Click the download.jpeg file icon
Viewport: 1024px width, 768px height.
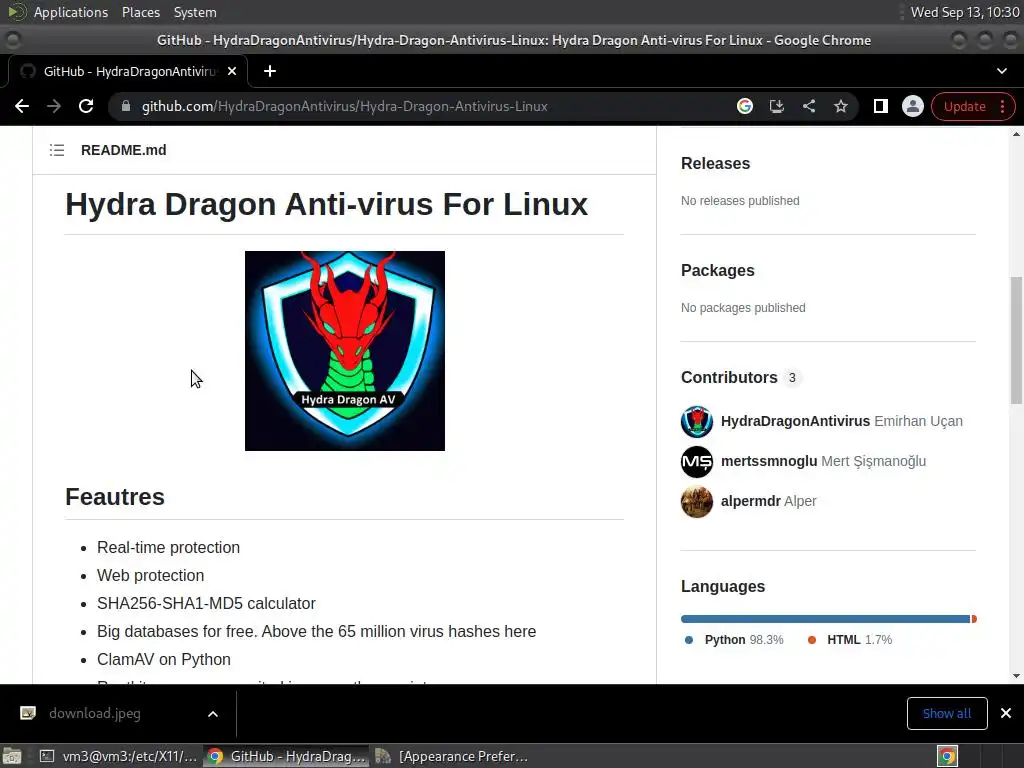pos(28,713)
